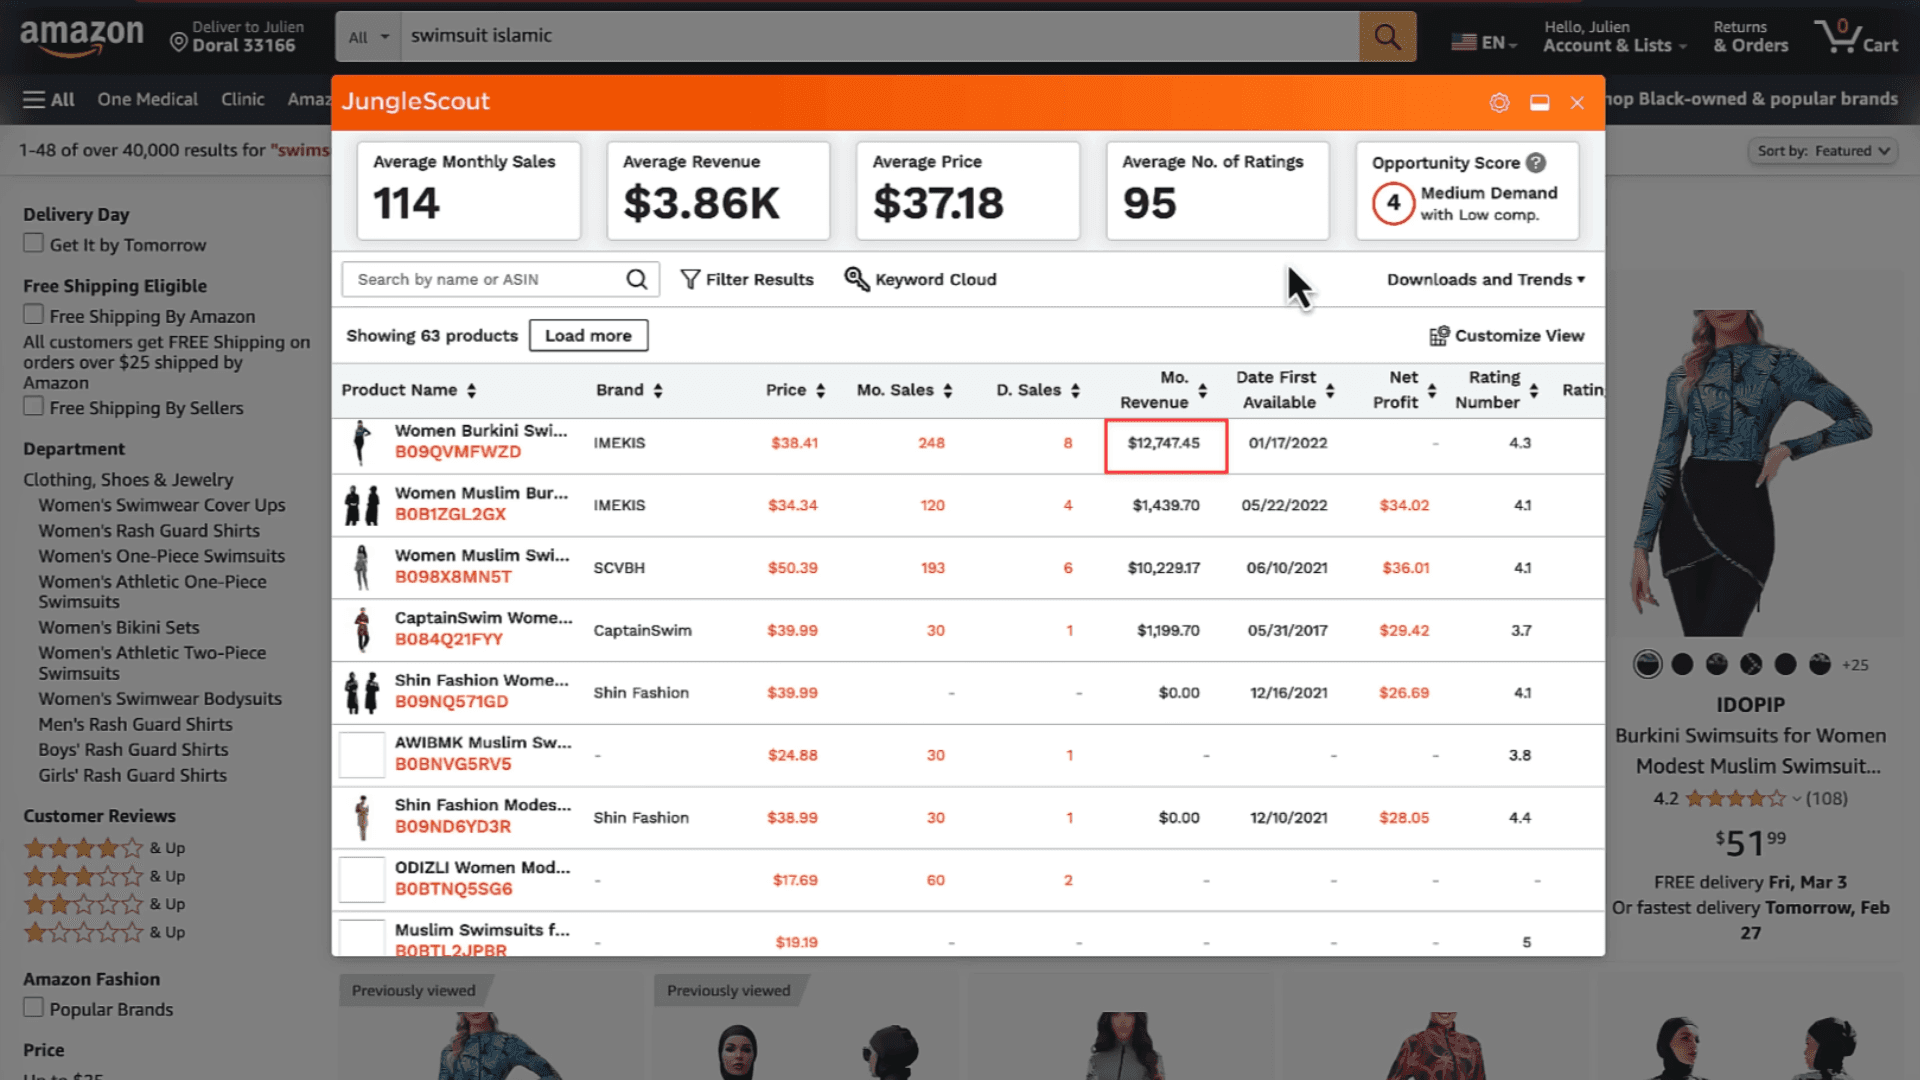Check Popular Brands filter
This screenshot has height=1080, width=1920.
pyautogui.click(x=34, y=1007)
